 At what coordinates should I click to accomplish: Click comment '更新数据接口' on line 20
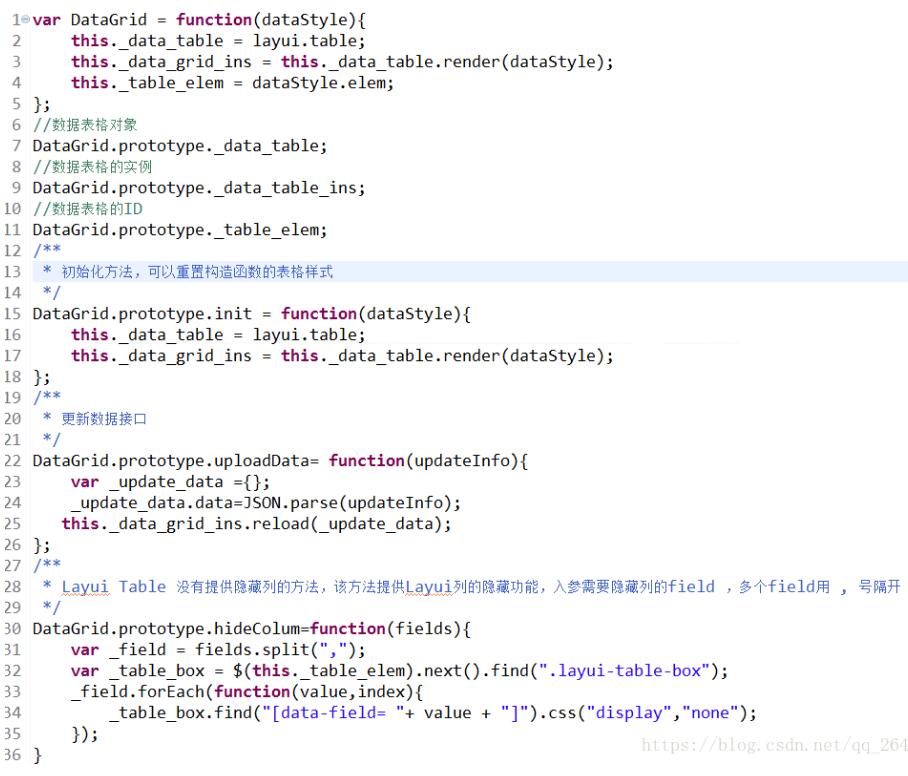(104, 419)
